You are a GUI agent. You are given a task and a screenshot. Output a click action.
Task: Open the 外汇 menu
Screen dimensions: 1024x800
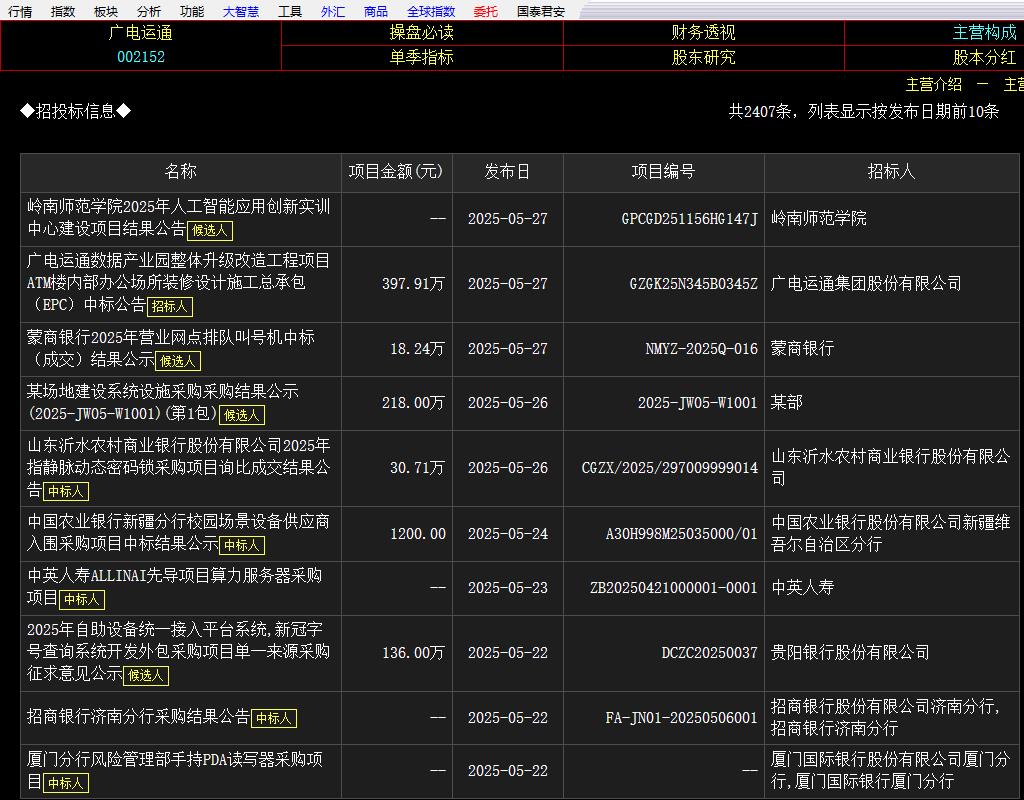point(333,11)
